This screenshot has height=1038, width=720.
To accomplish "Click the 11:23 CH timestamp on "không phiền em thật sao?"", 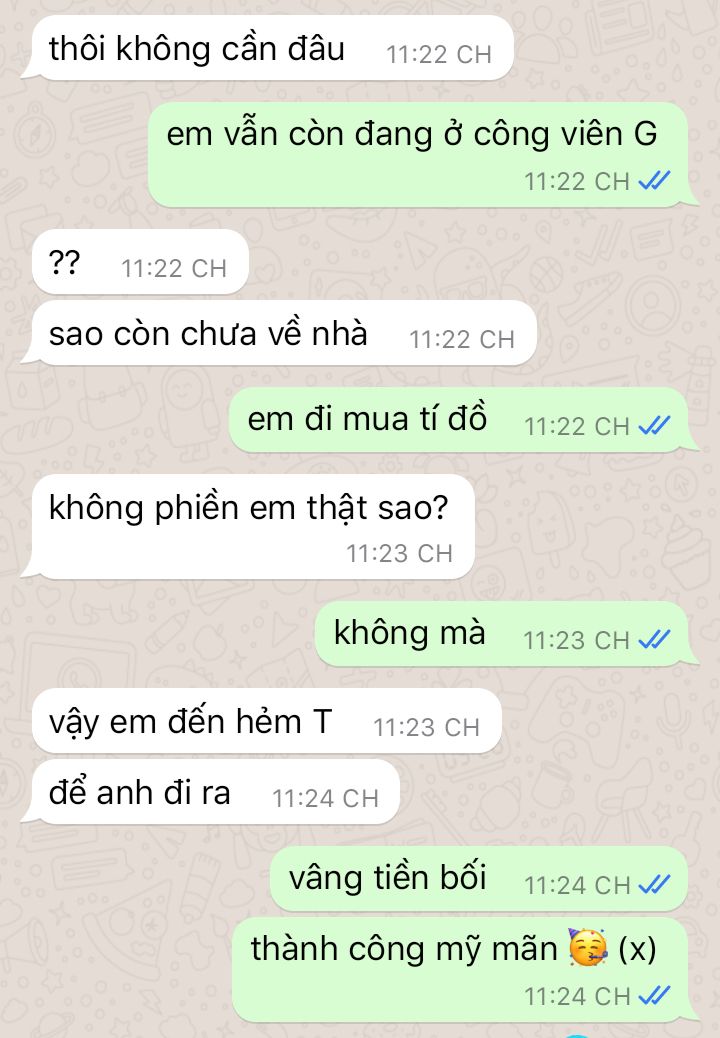I will pos(400,553).
